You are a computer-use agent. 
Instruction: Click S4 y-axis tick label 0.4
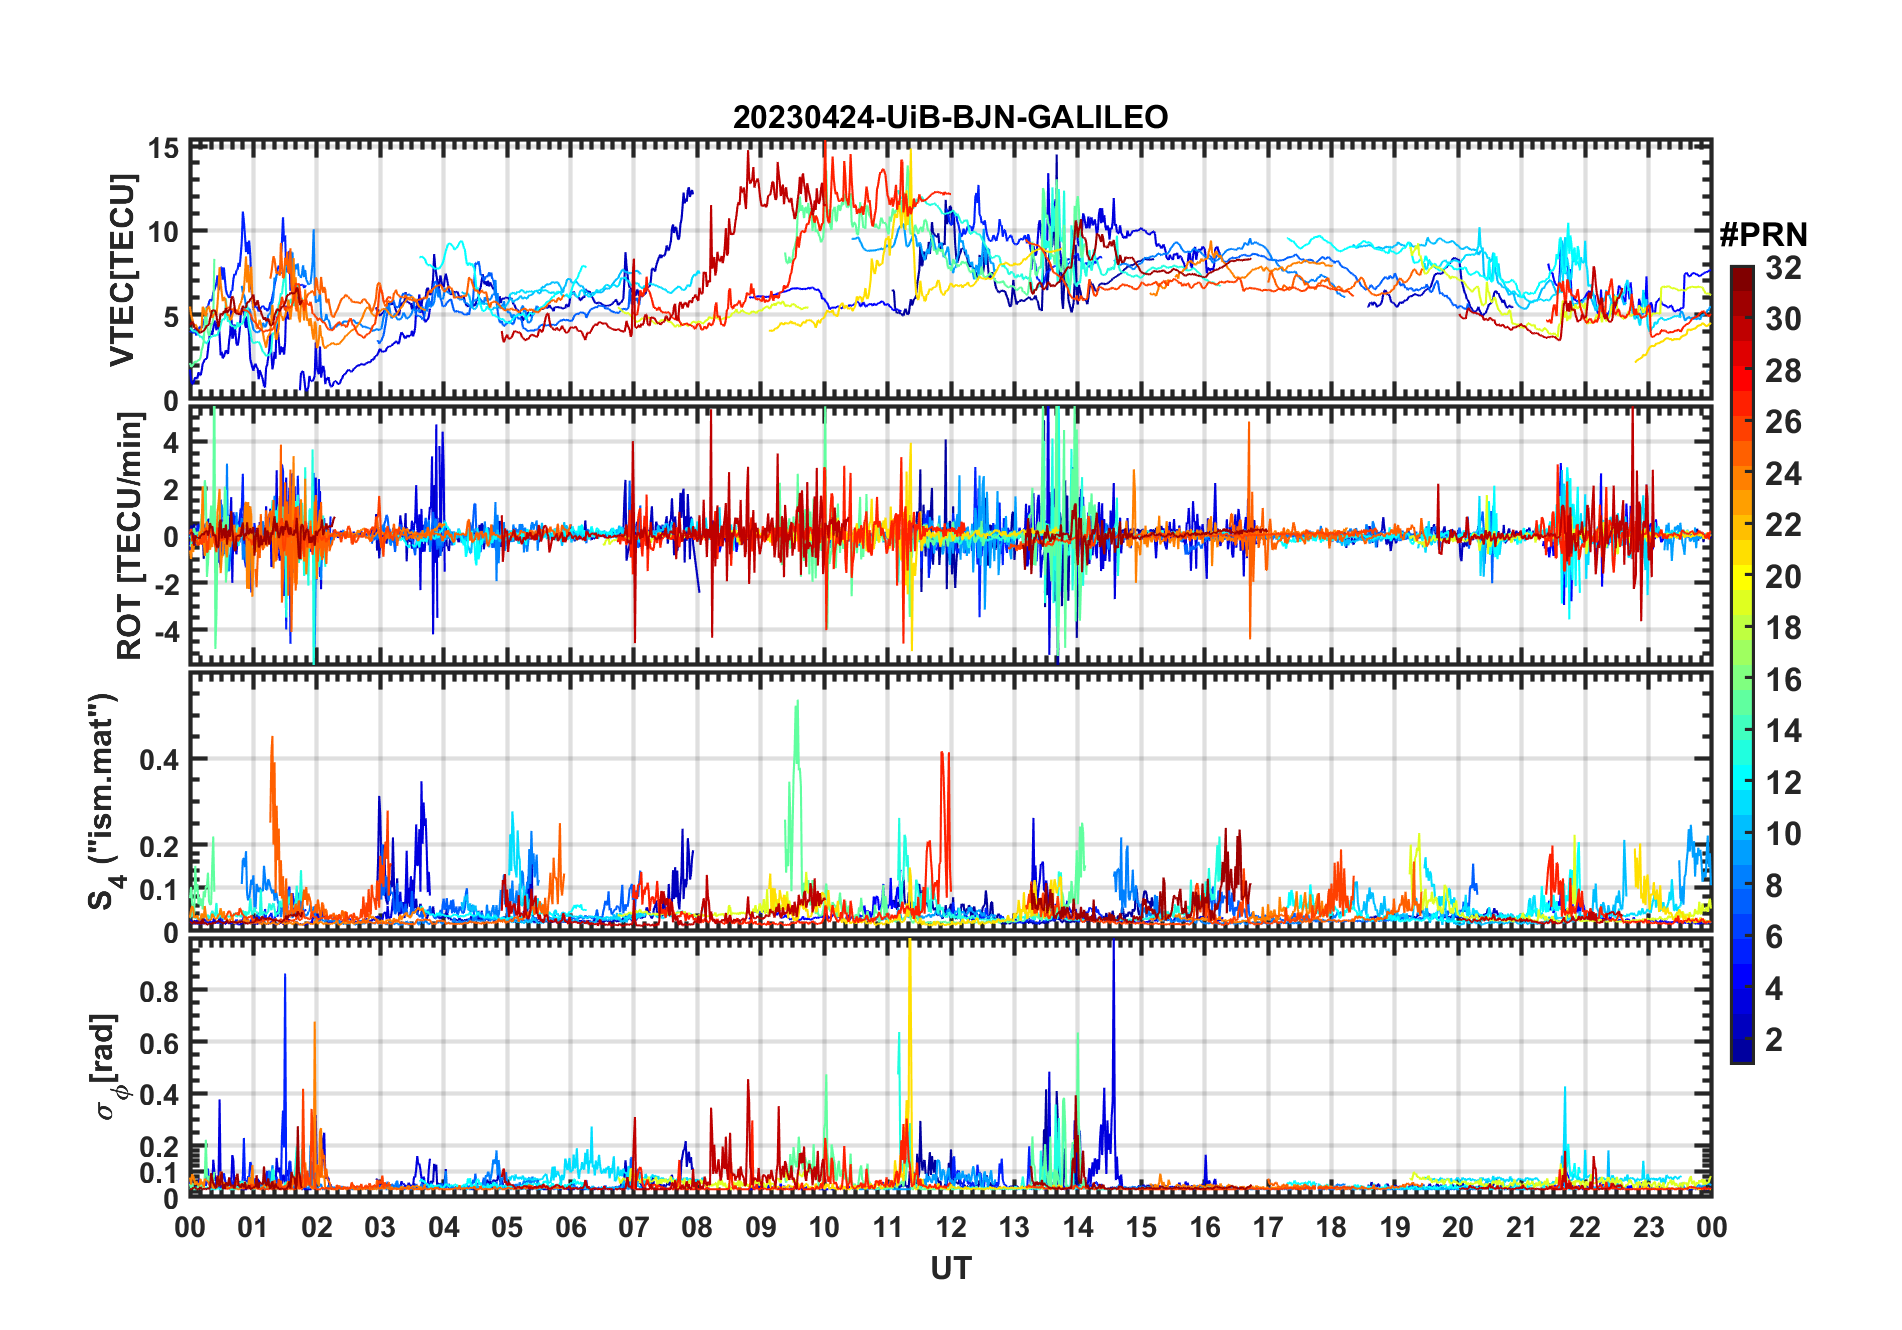(159, 759)
